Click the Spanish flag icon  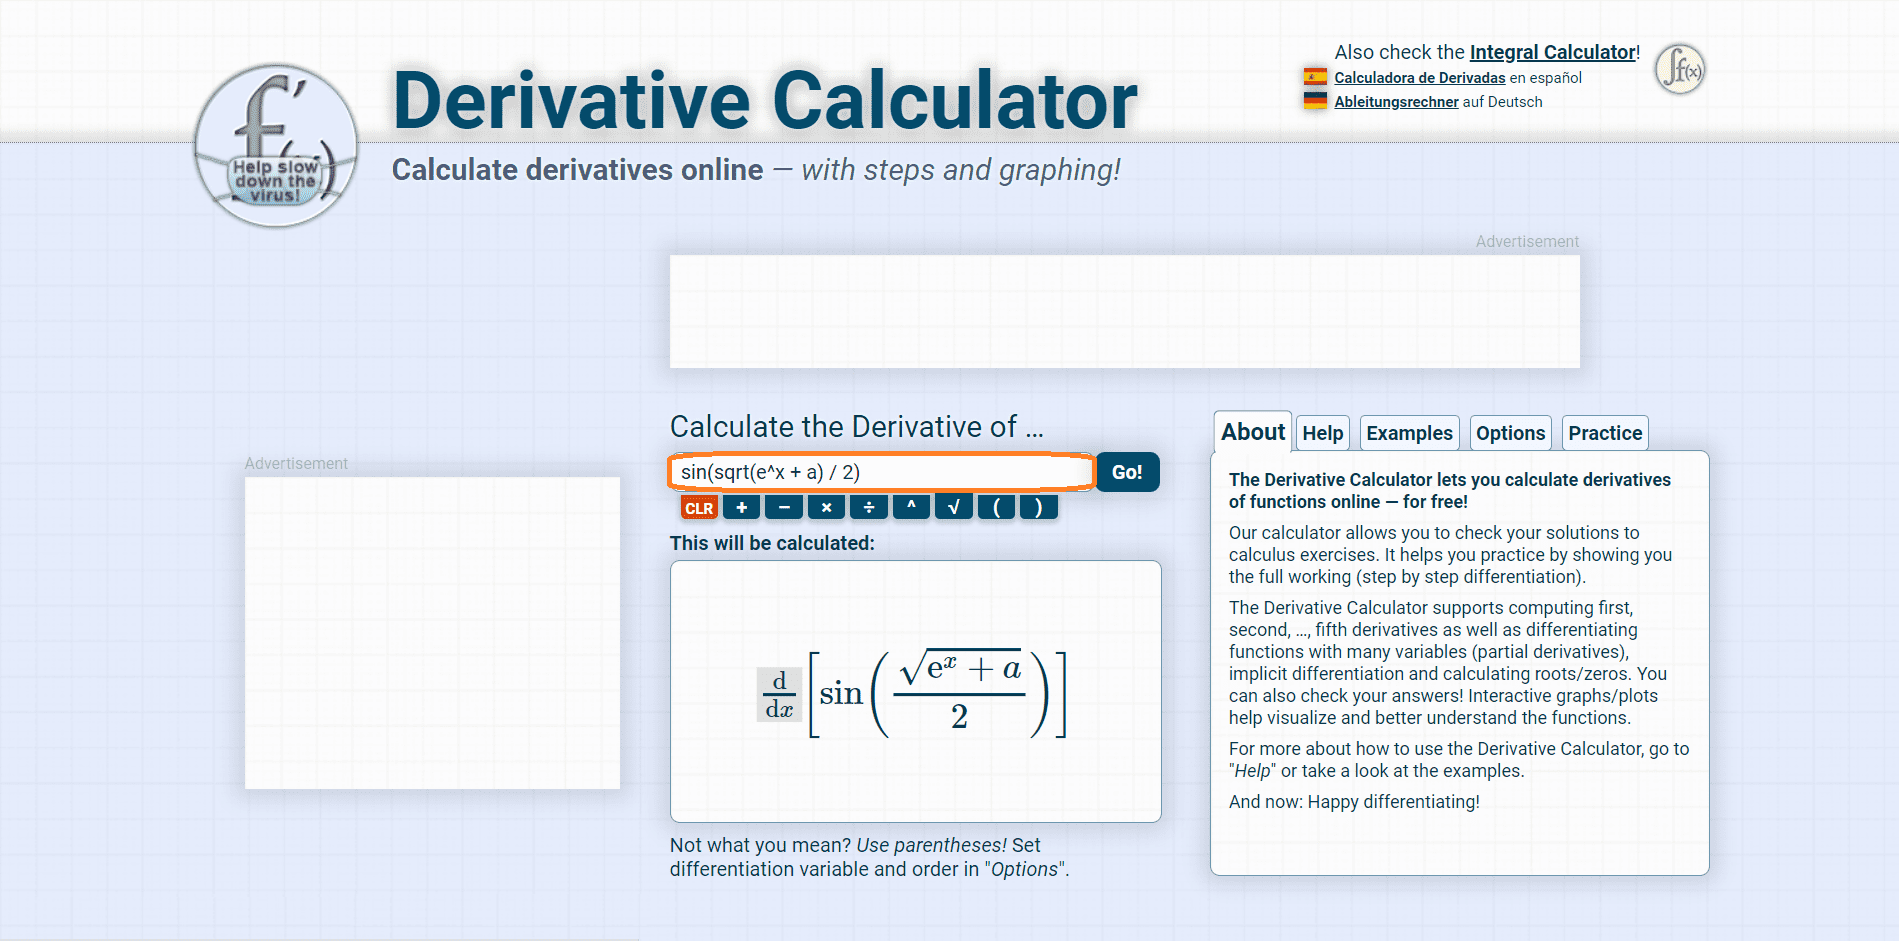pos(1315,77)
